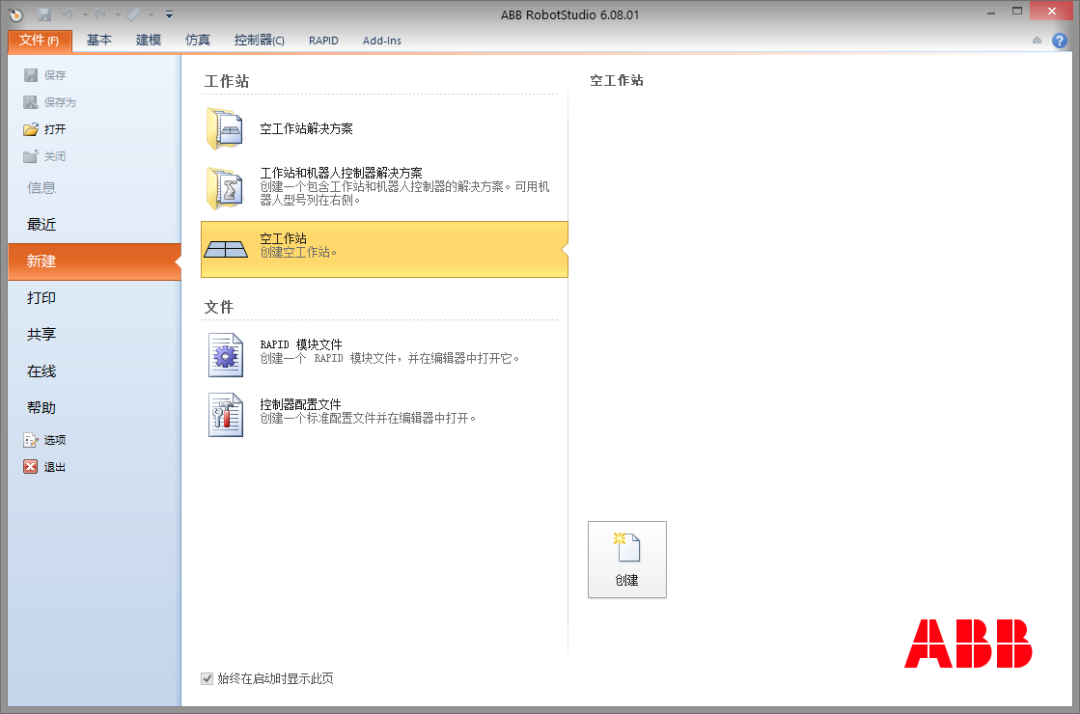Select 工作站和机器人控制器解决方案 title text

pos(341,173)
